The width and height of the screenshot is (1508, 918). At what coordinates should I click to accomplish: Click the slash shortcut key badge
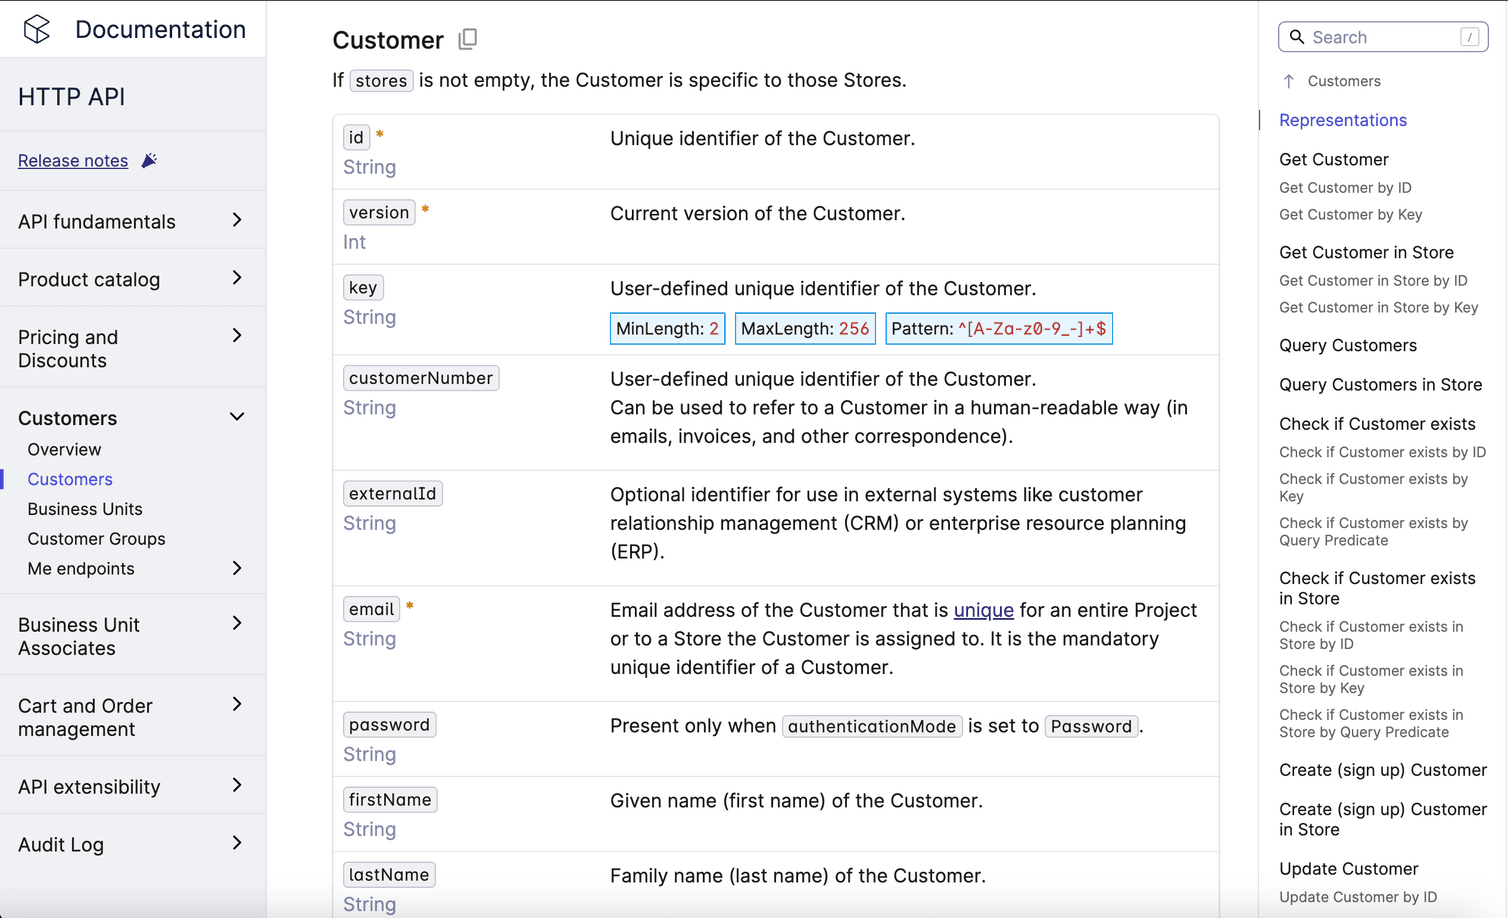click(x=1469, y=37)
